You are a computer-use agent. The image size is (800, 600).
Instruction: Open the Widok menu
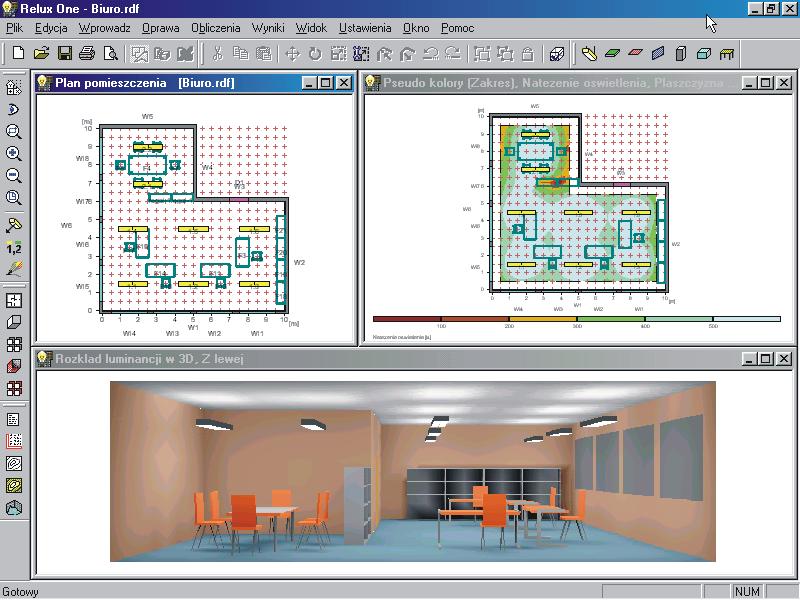[311, 28]
